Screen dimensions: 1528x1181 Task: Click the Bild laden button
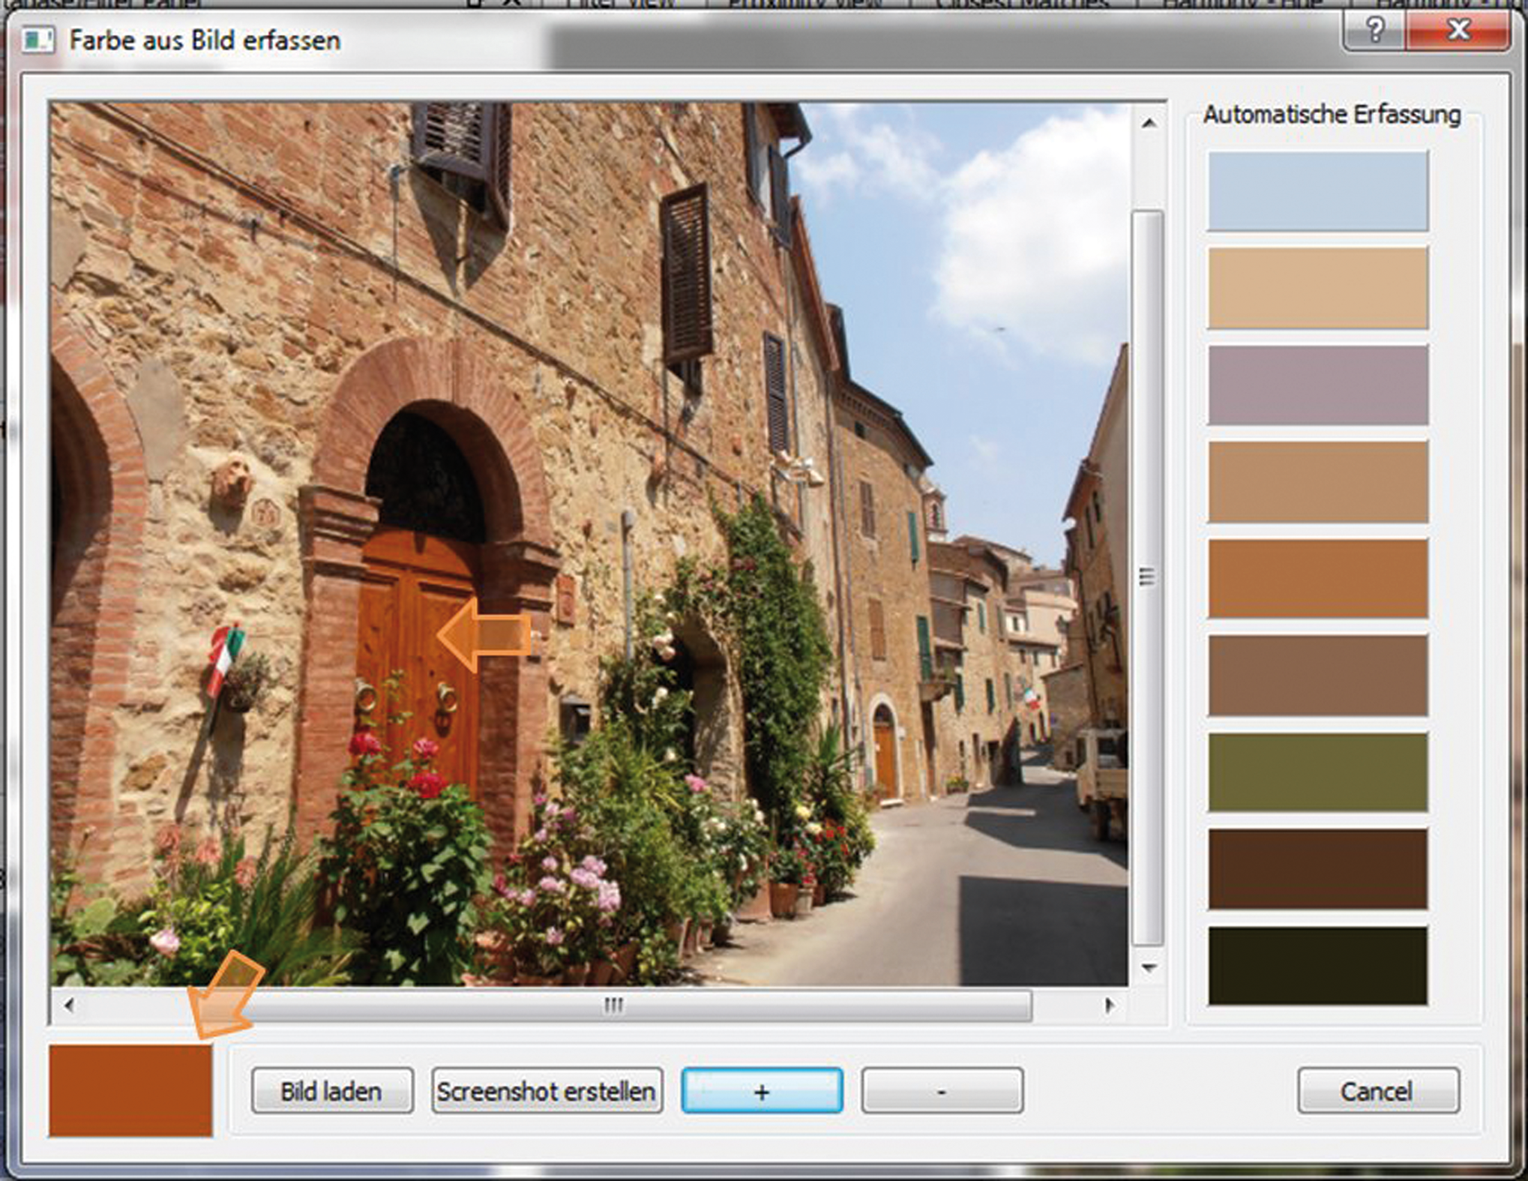click(331, 1091)
